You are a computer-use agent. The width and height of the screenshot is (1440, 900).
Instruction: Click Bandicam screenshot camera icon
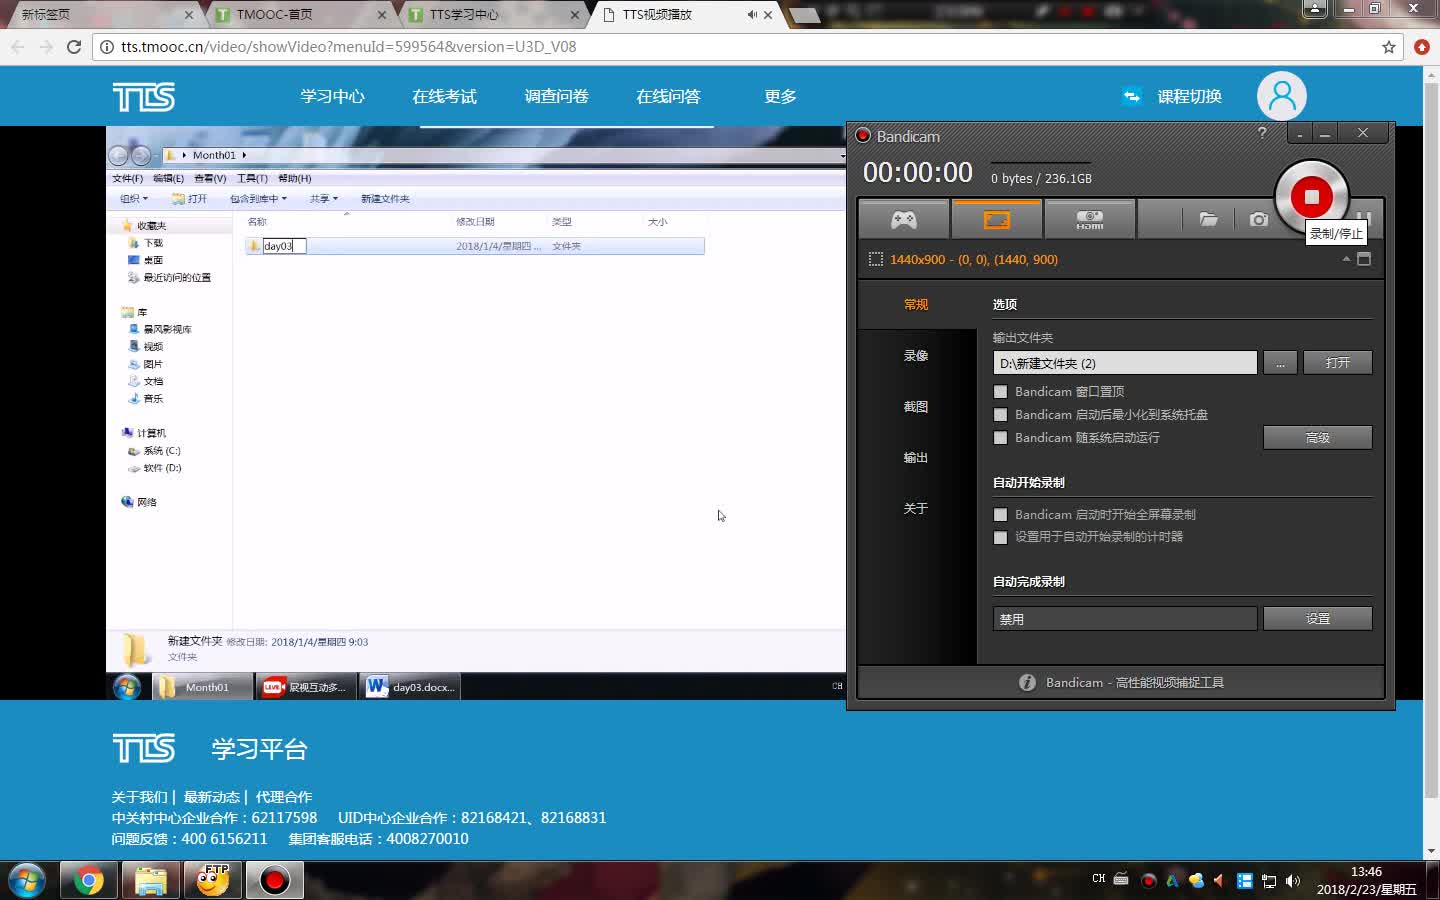tap(1259, 219)
